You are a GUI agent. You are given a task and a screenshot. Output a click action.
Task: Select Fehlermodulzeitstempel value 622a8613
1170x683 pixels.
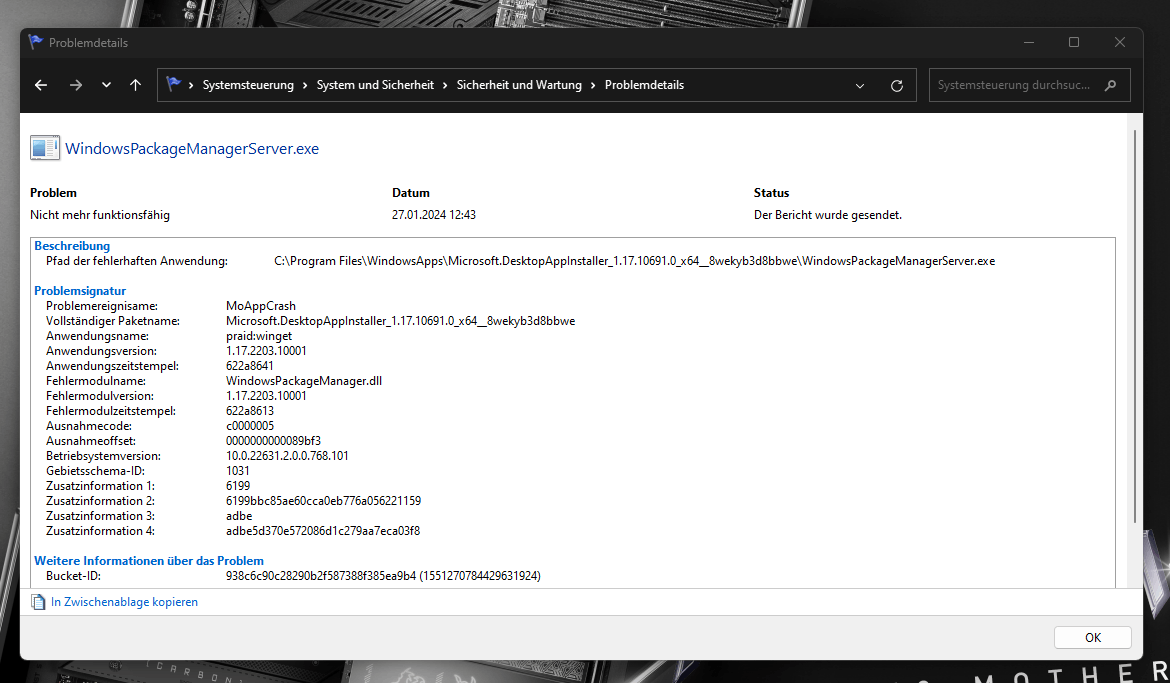[250, 411]
